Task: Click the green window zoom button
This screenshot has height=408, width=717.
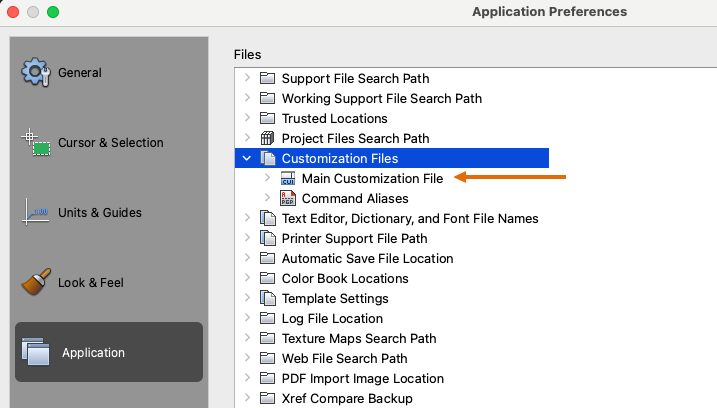Action: (x=53, y=12)
